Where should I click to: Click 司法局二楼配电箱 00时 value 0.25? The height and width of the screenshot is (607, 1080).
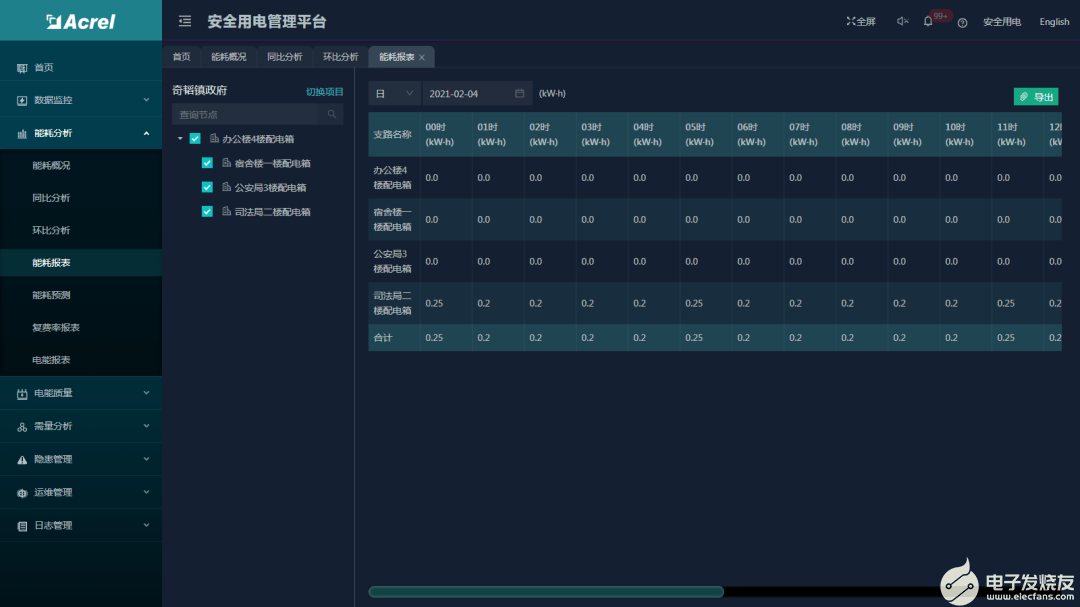pos(434,303)
